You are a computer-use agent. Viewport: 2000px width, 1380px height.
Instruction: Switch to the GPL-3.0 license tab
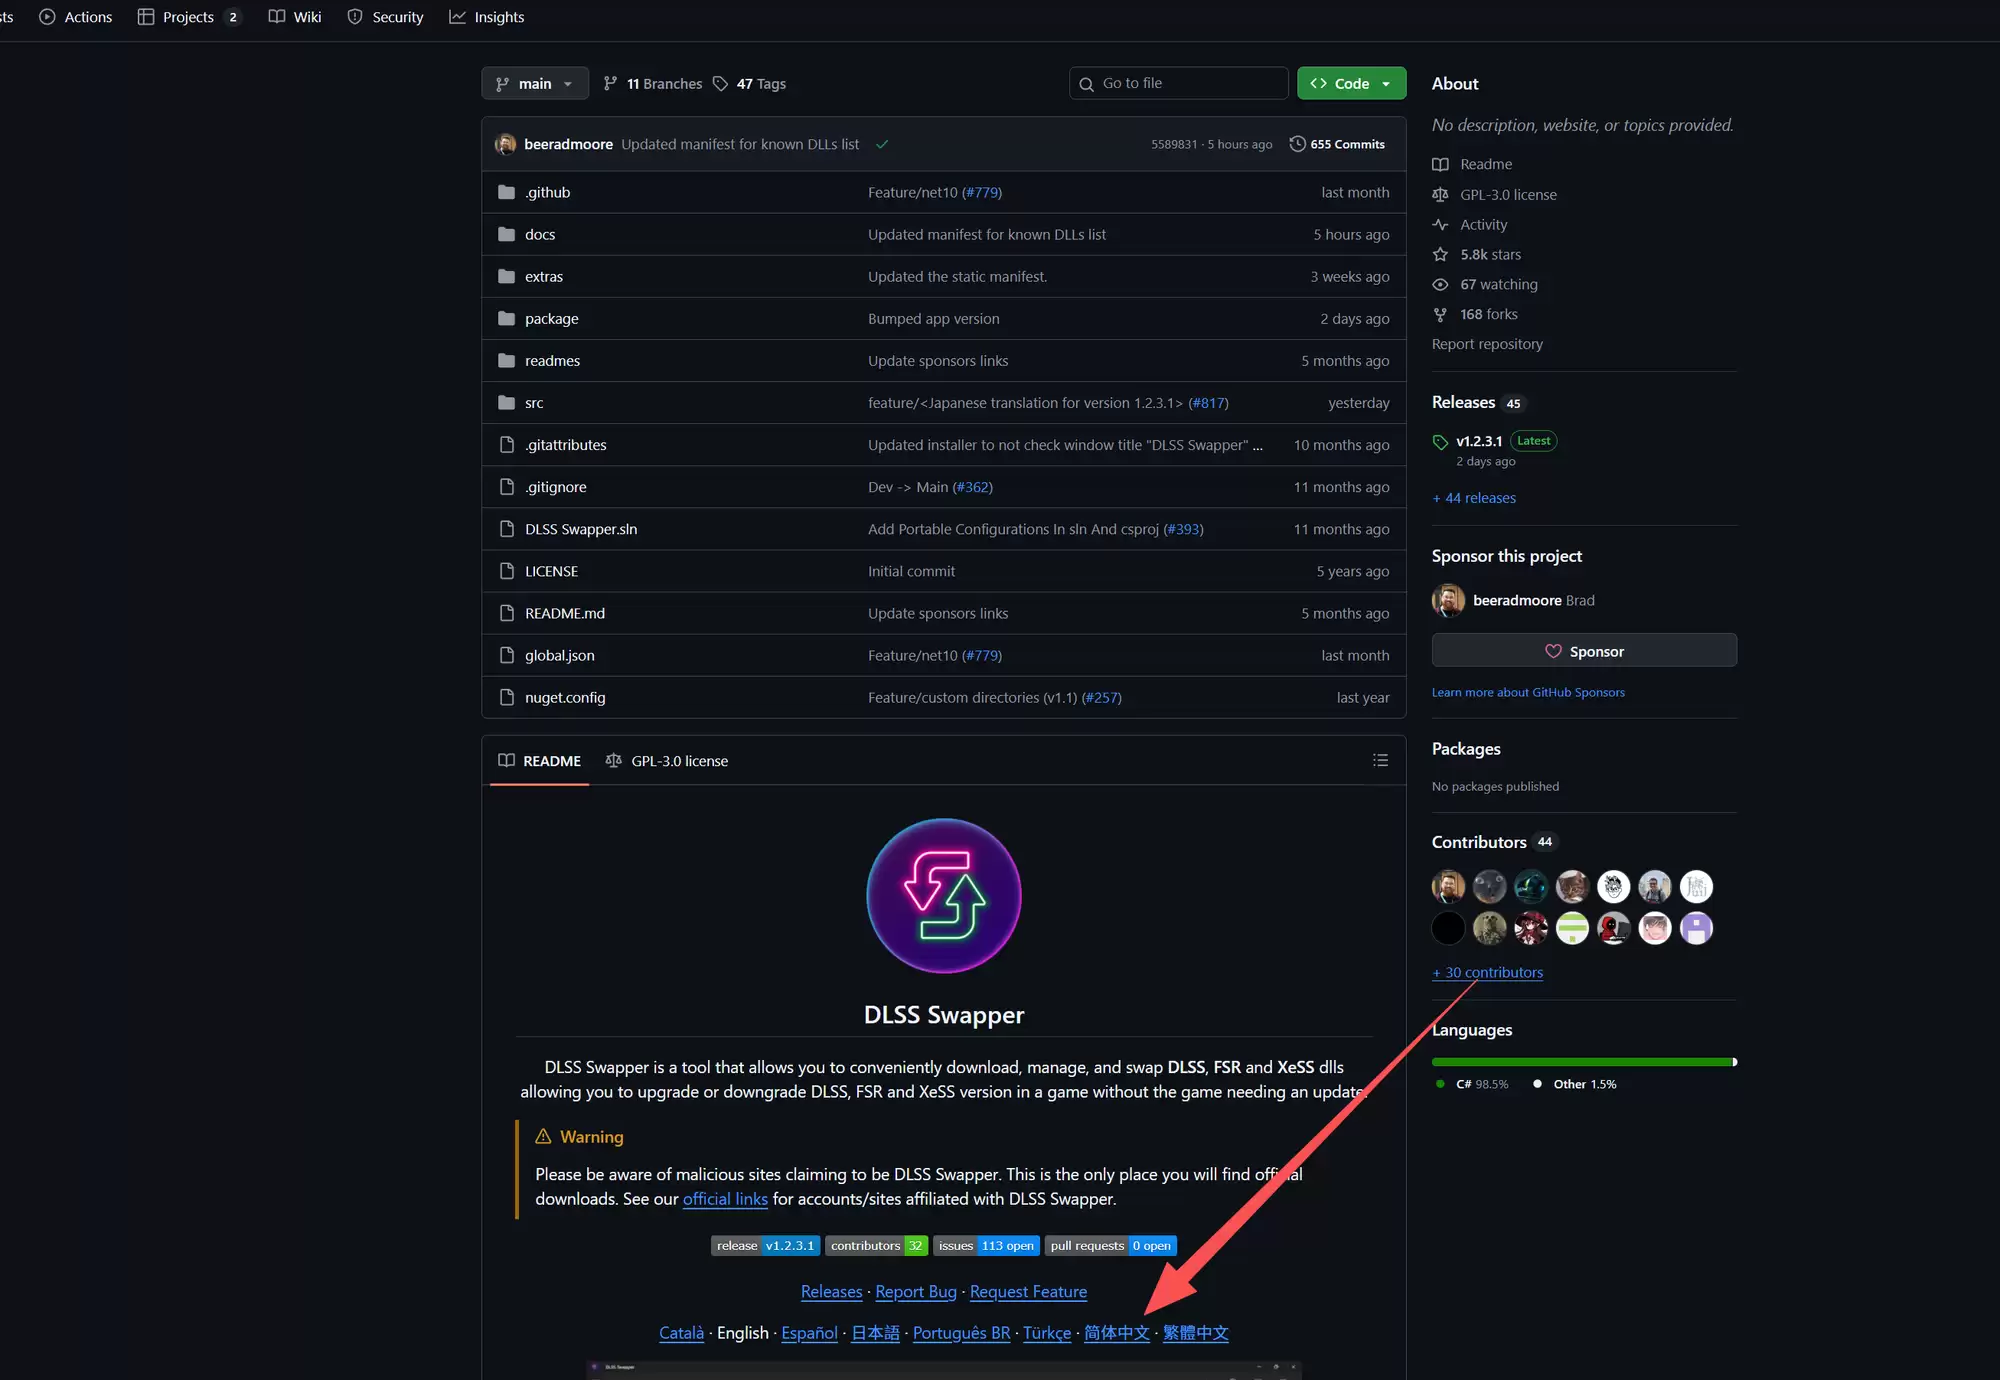coord(667,761)
